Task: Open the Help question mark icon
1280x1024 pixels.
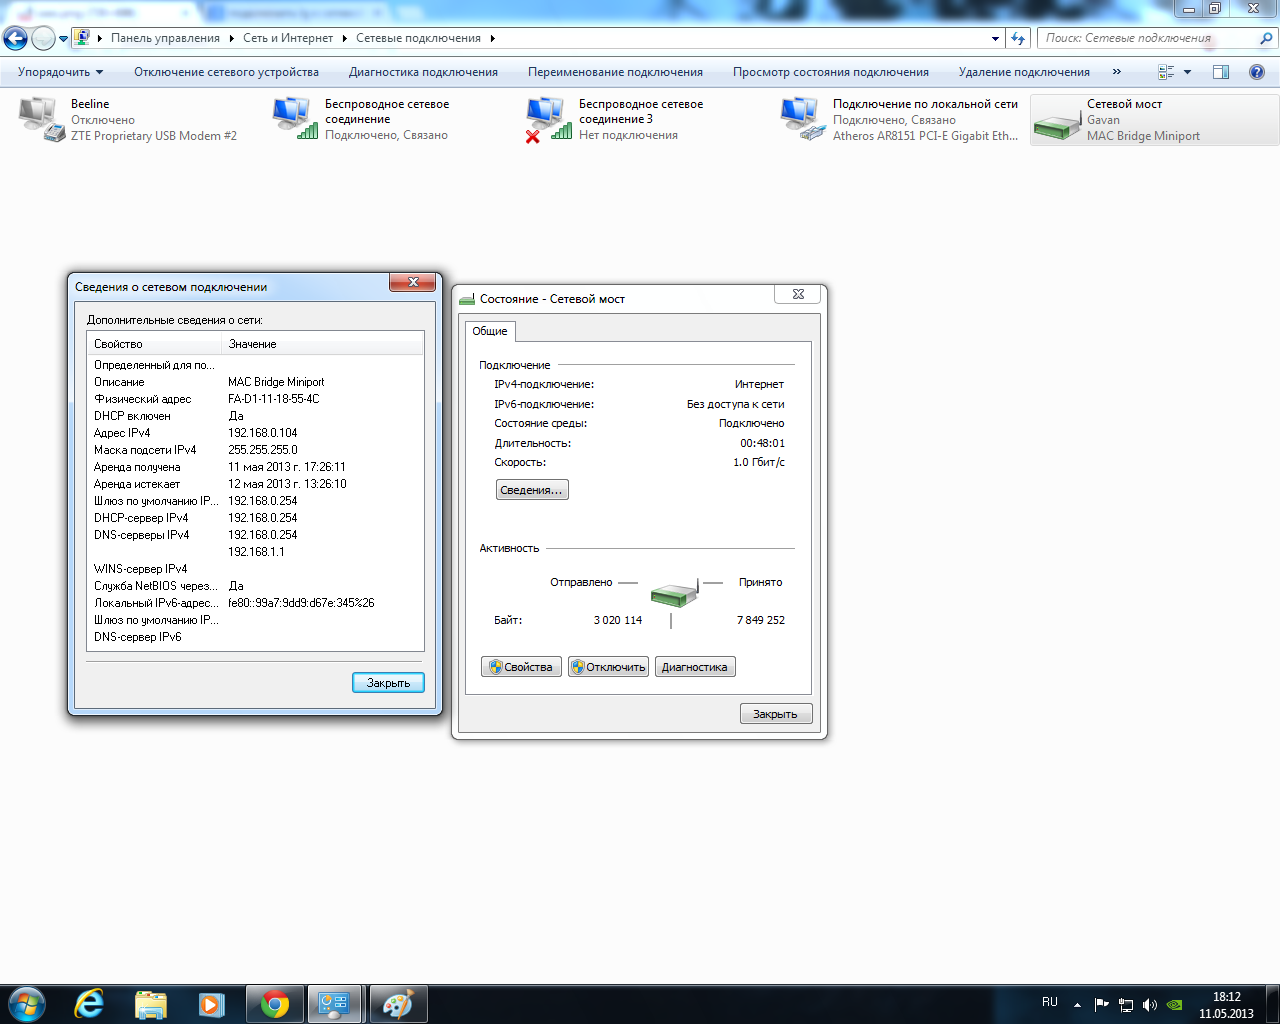Action: pos(1257,72)
